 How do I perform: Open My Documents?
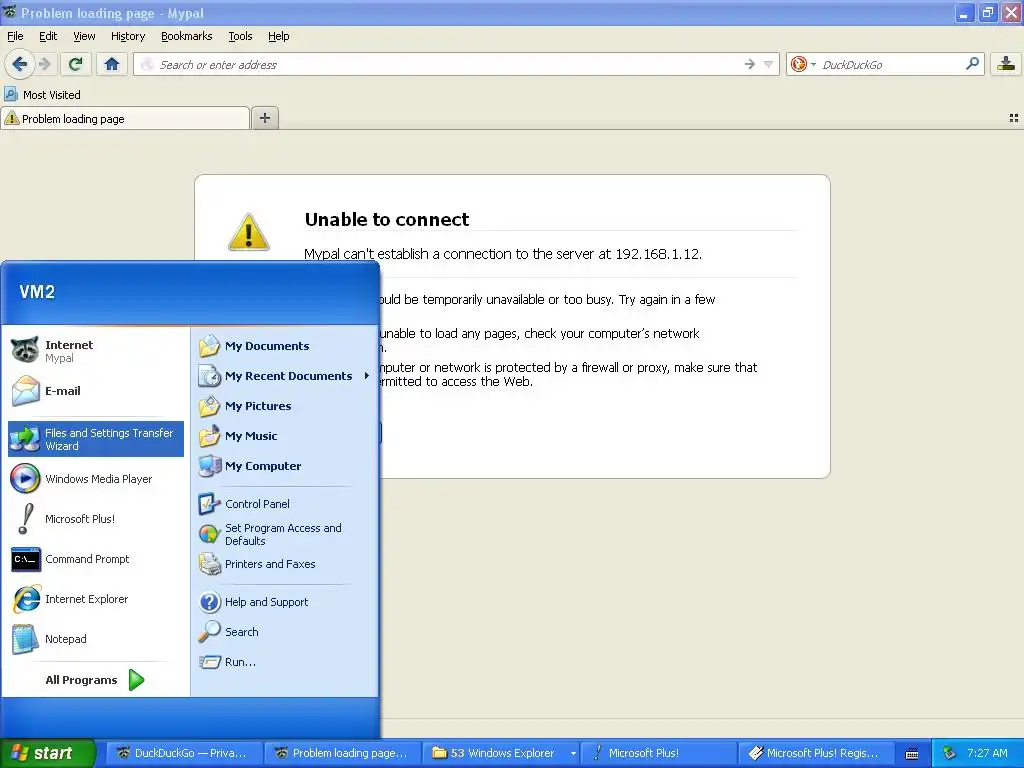click(x=284, y=345)
